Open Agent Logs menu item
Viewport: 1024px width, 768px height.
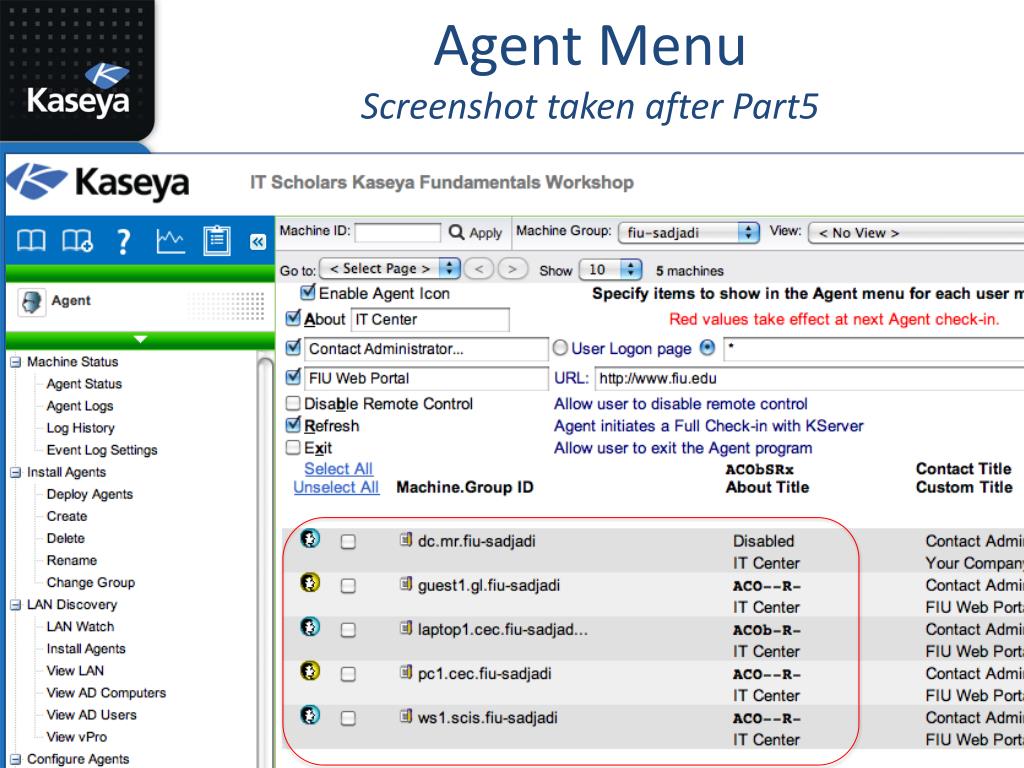(x=80, y=406)
